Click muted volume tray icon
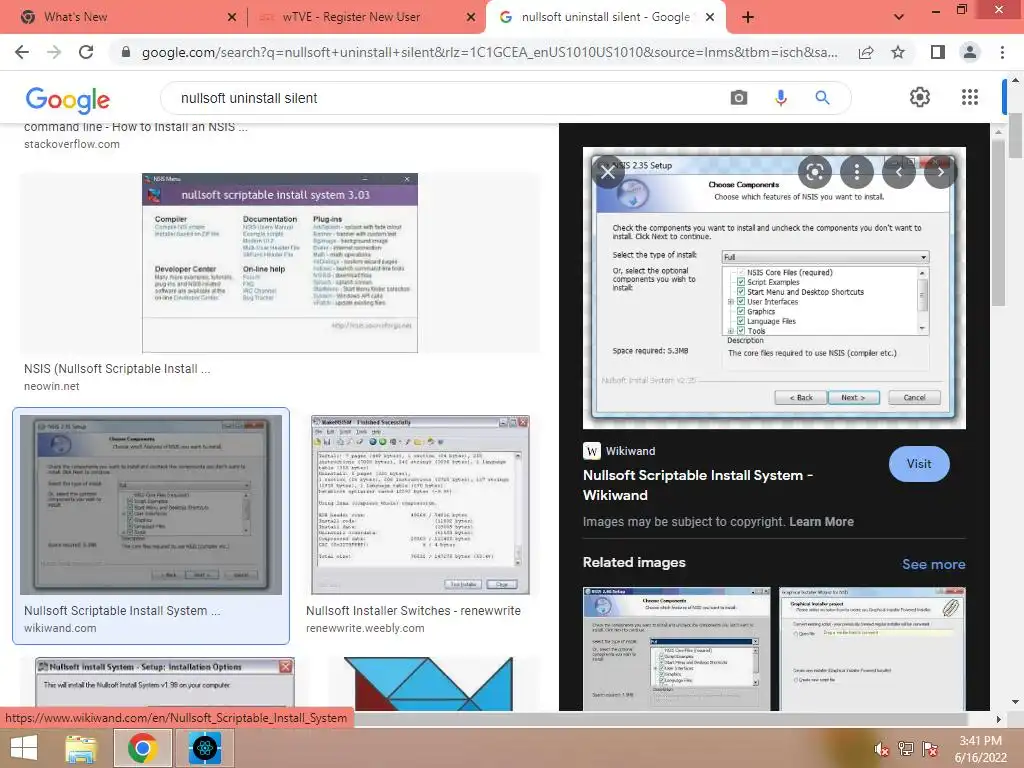Screen dimensions: 1024x768 tap(882, 749)
